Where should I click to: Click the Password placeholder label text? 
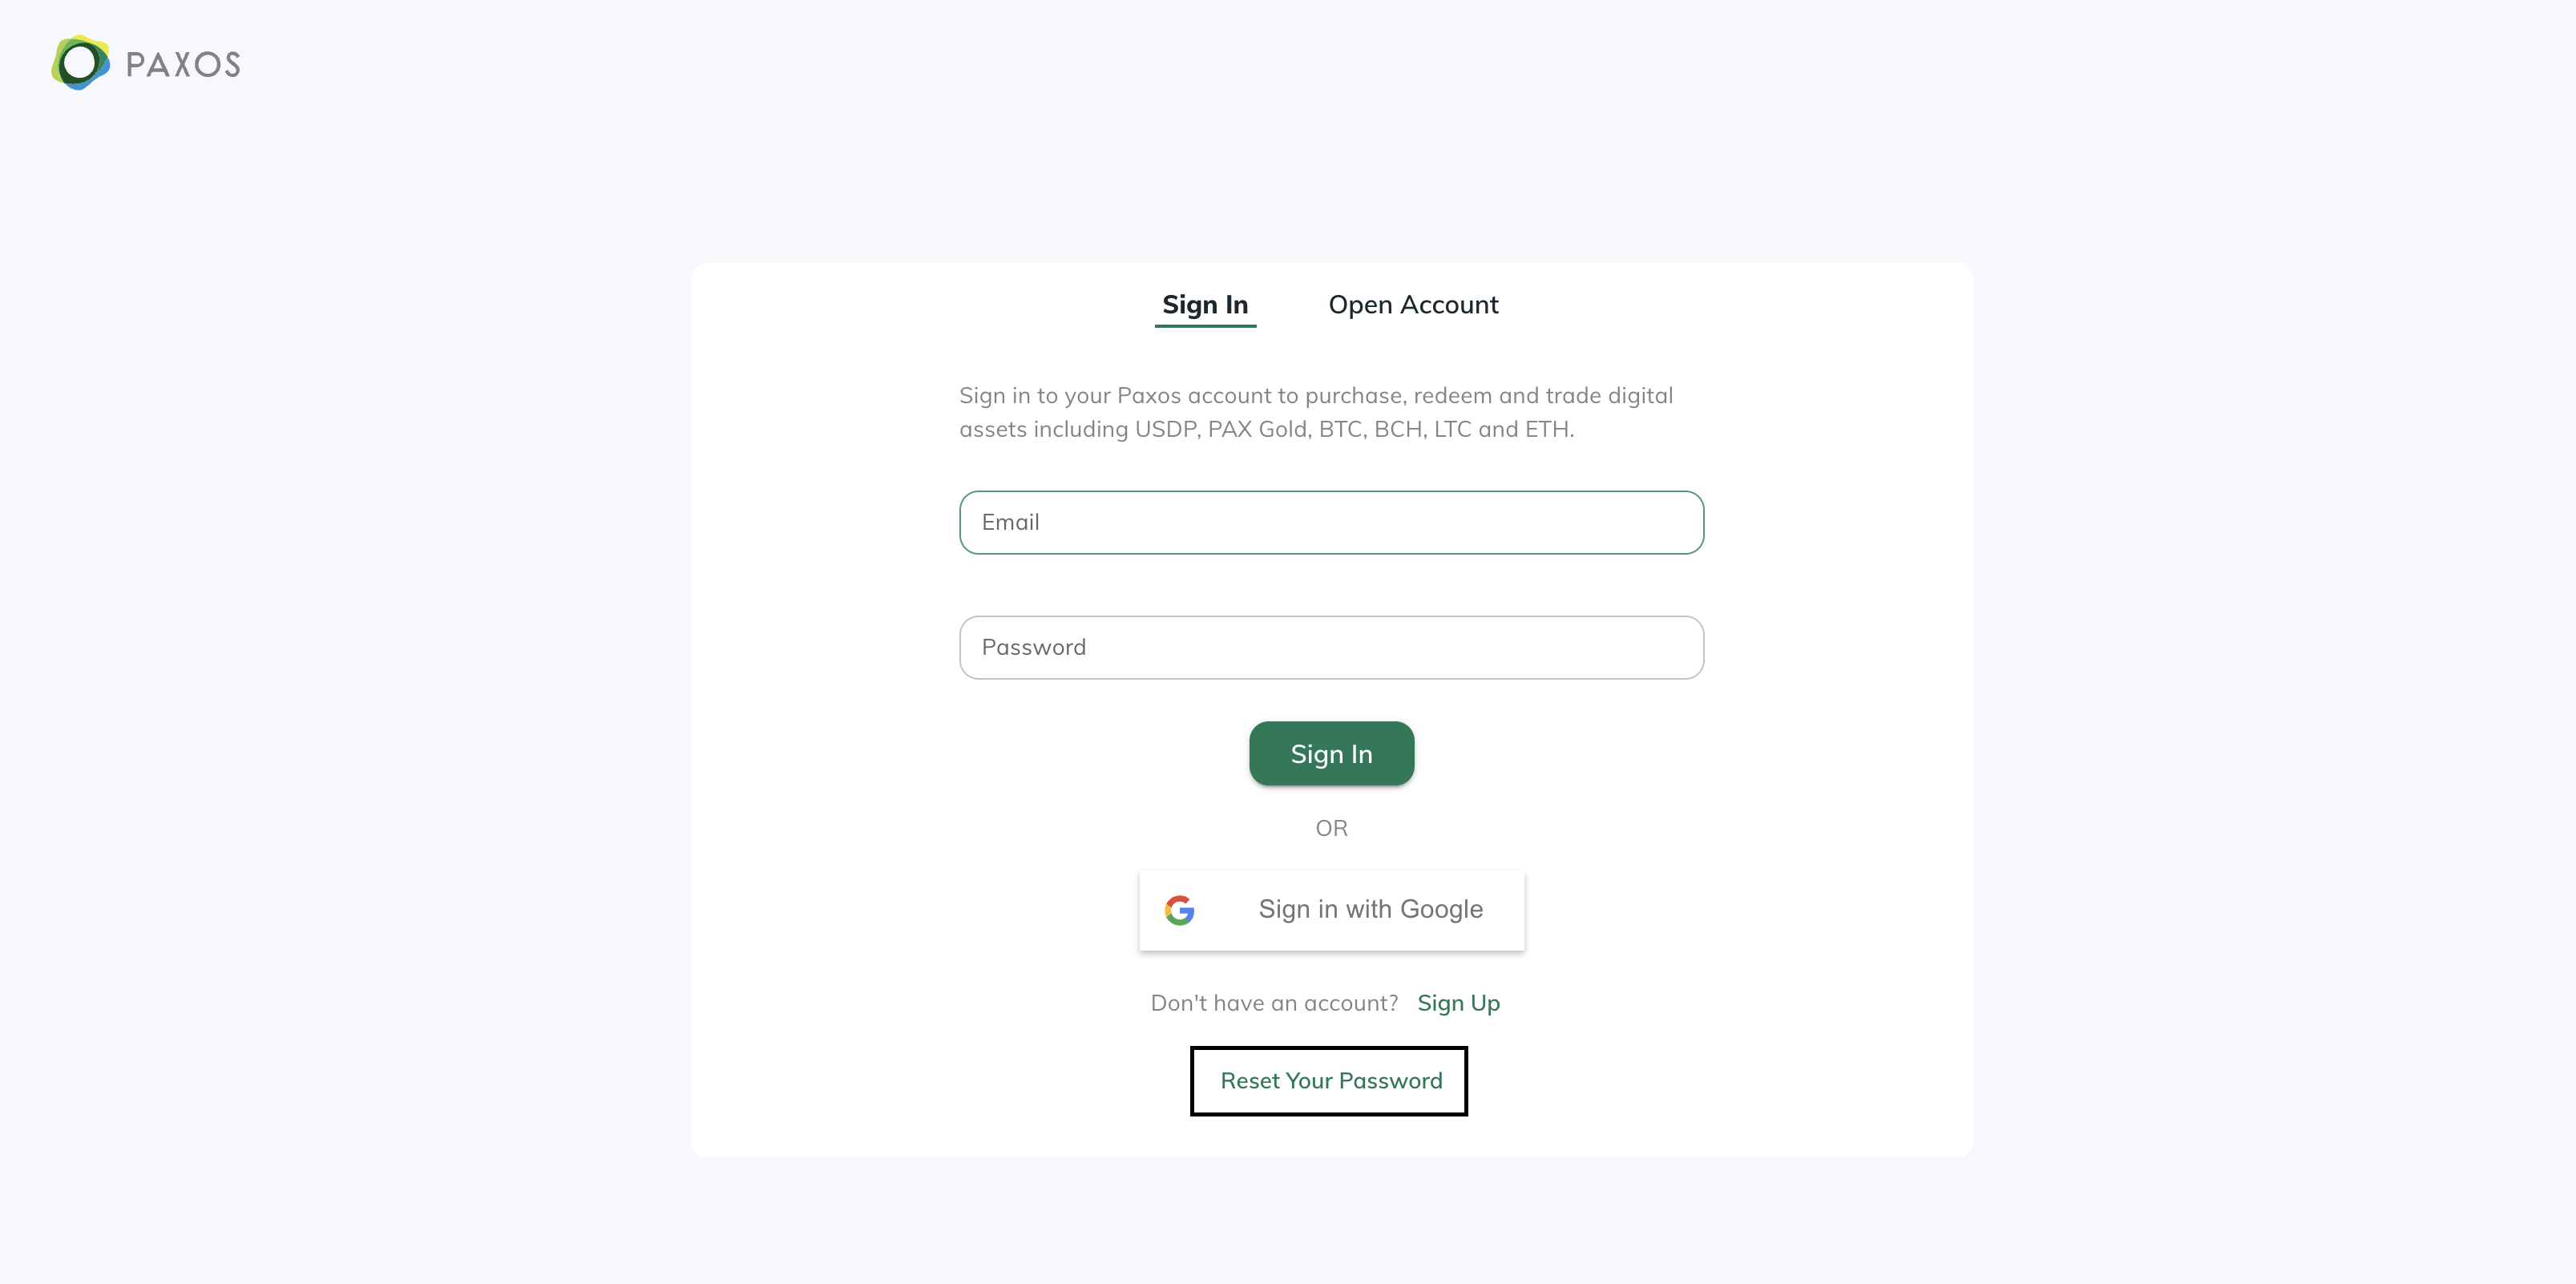1033,647
